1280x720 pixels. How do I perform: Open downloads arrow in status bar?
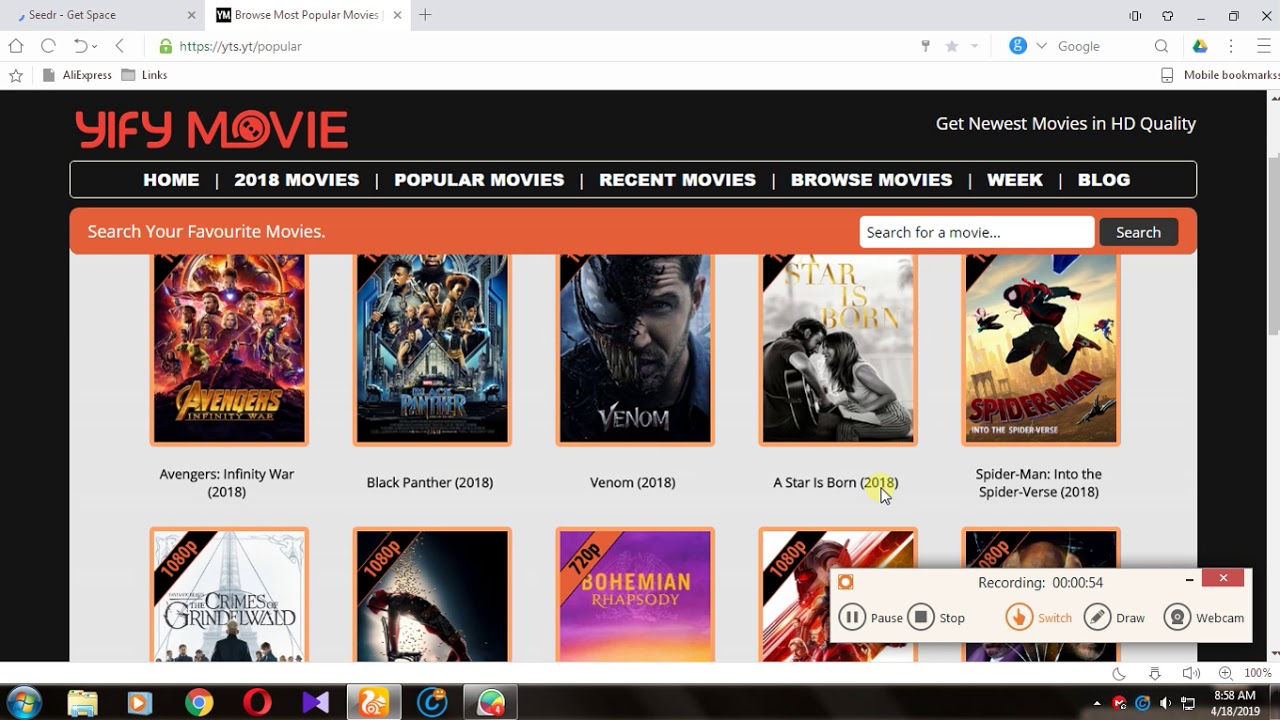pos(1155,674)
